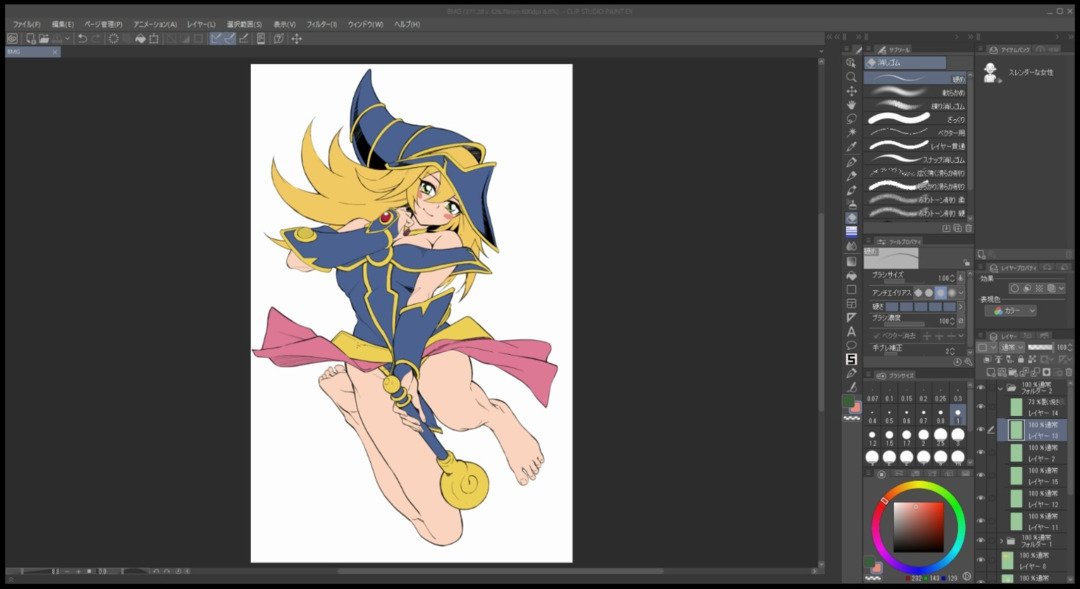The width and height of the screenshot is (1080, 589).
Task: Select the Operation object tool
Action: [851, 63]
